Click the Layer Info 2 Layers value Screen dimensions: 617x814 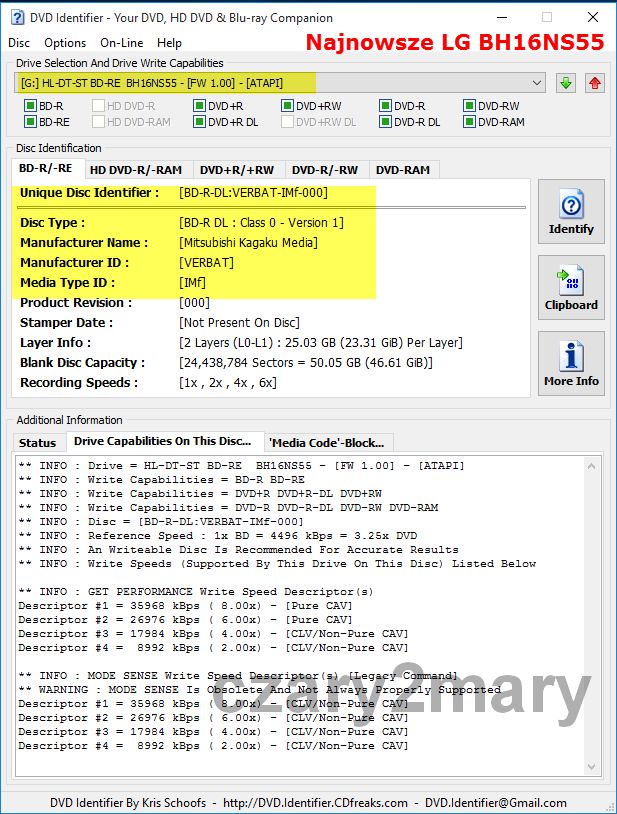tap(321, 343)
